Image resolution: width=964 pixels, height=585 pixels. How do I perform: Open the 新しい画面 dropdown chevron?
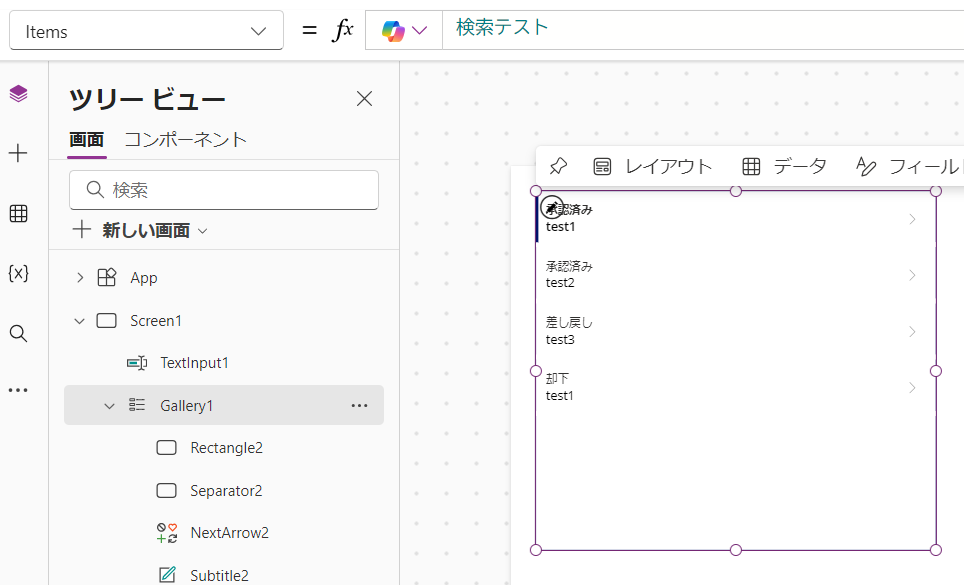tap(203, 231)
